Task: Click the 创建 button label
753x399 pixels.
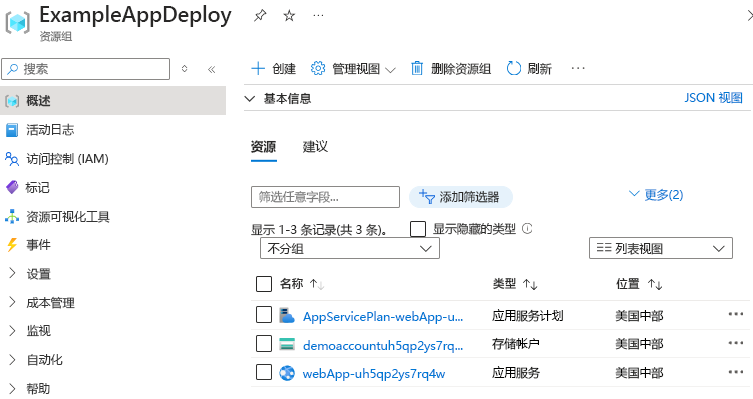Action: 284,69
